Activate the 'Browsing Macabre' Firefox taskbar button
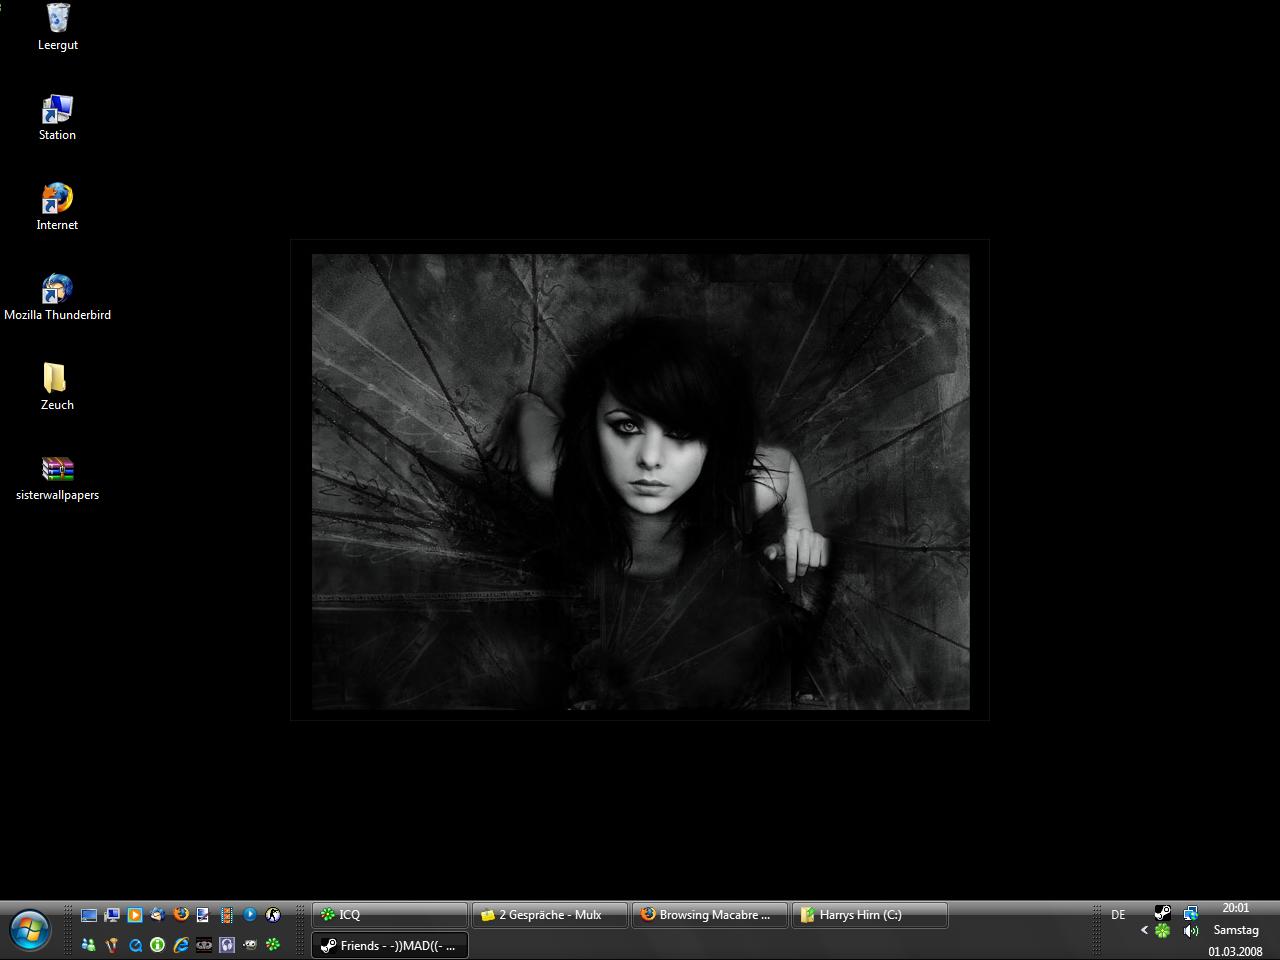 coord(709,914)
